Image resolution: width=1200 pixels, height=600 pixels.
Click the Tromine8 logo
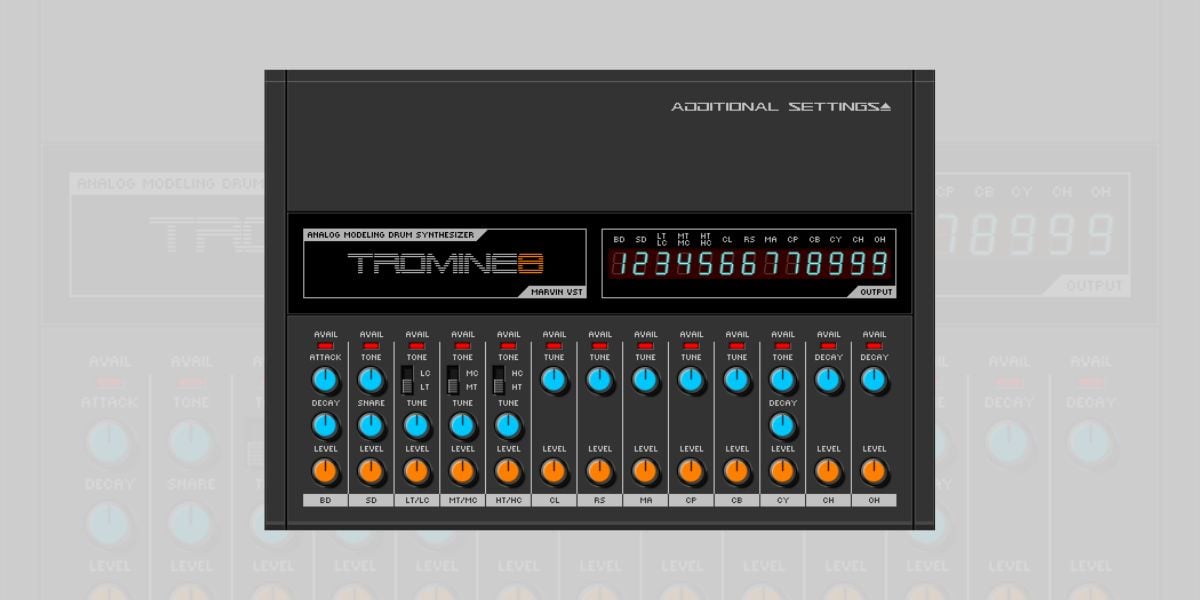point(445,265)
